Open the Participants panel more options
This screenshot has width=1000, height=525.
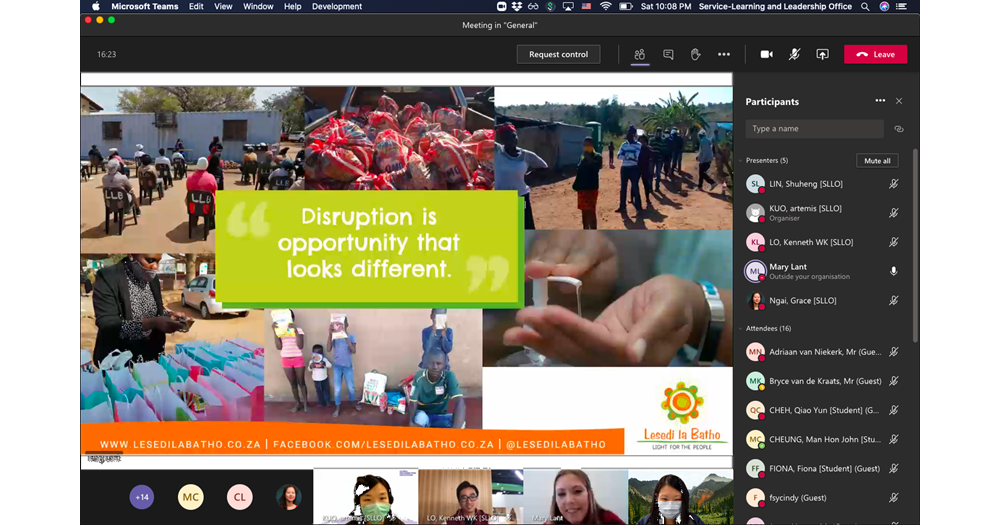coord(880,101)
